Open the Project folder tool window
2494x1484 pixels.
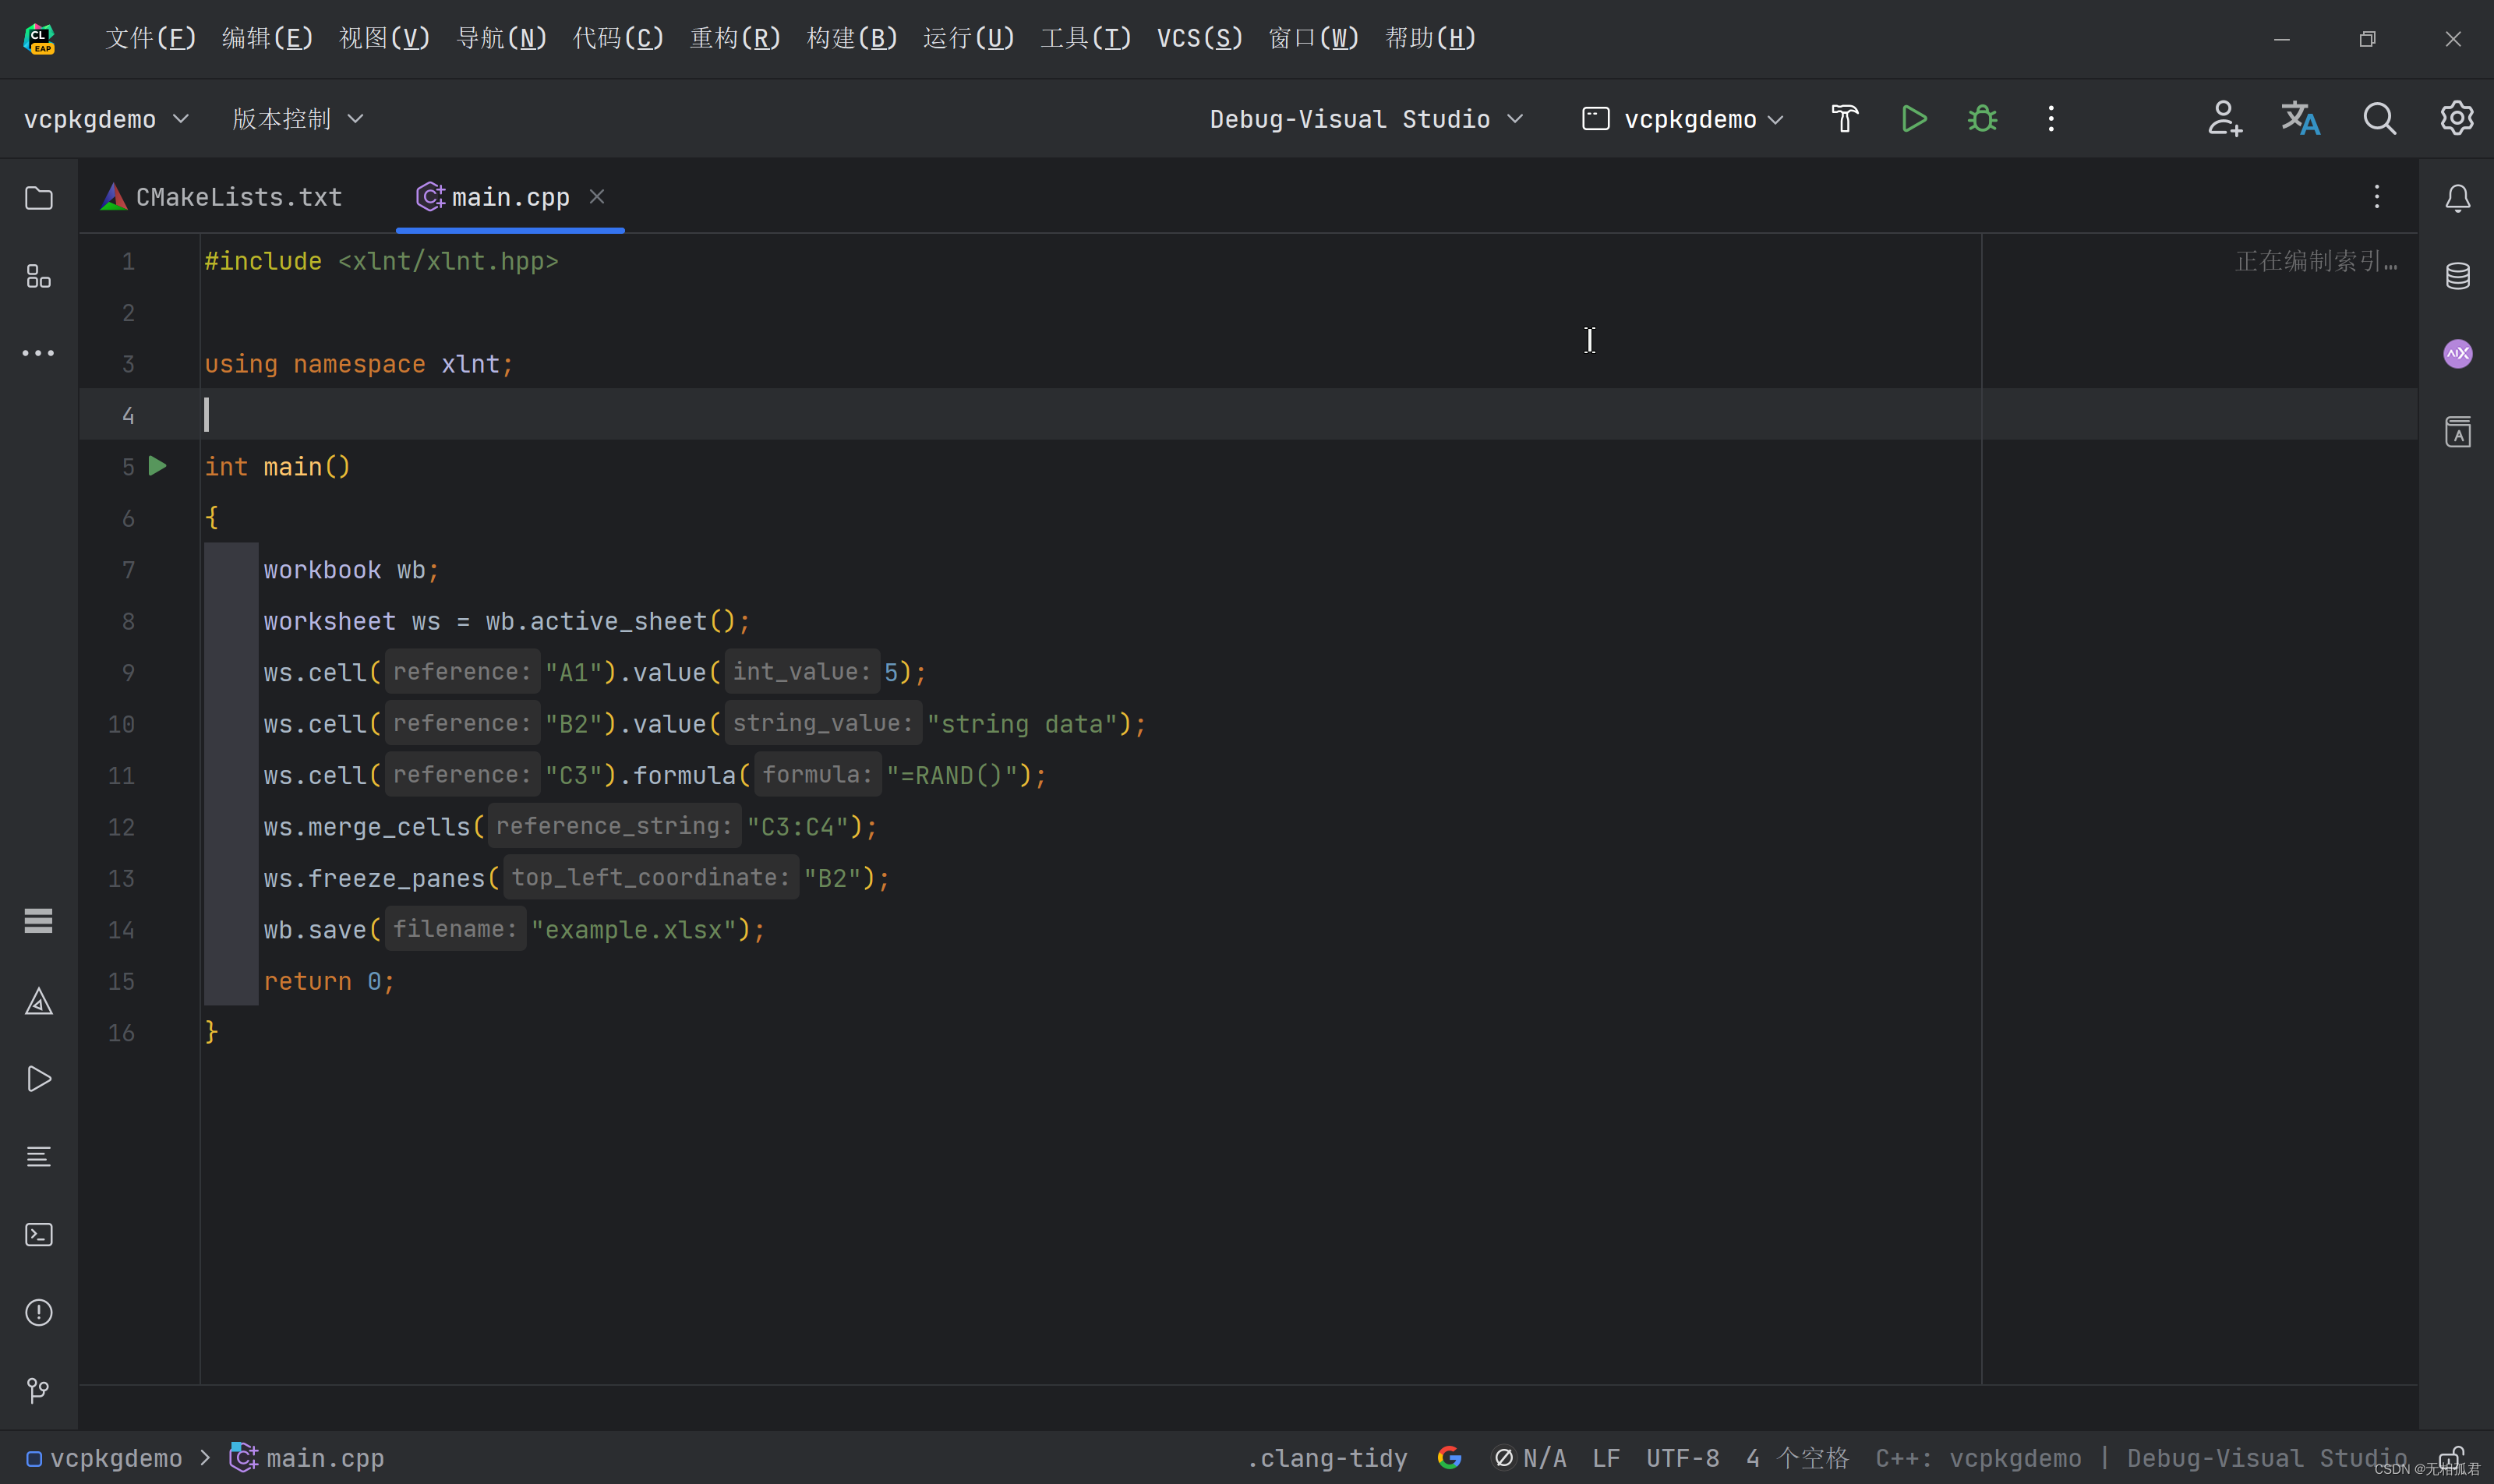coord(39,198)
